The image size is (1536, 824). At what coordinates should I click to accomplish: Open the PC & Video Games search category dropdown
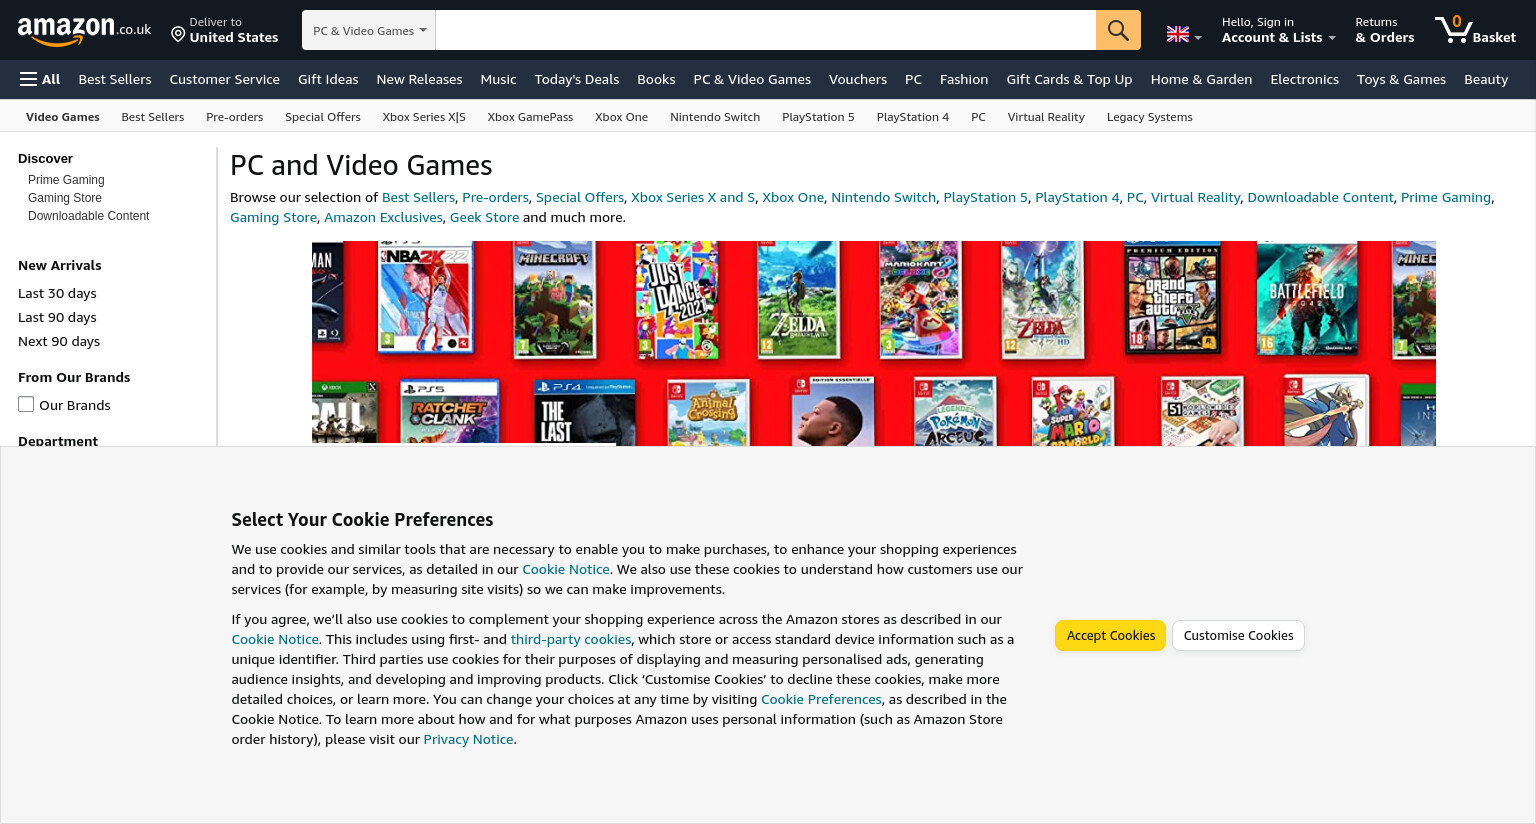[x=369, y=30]
